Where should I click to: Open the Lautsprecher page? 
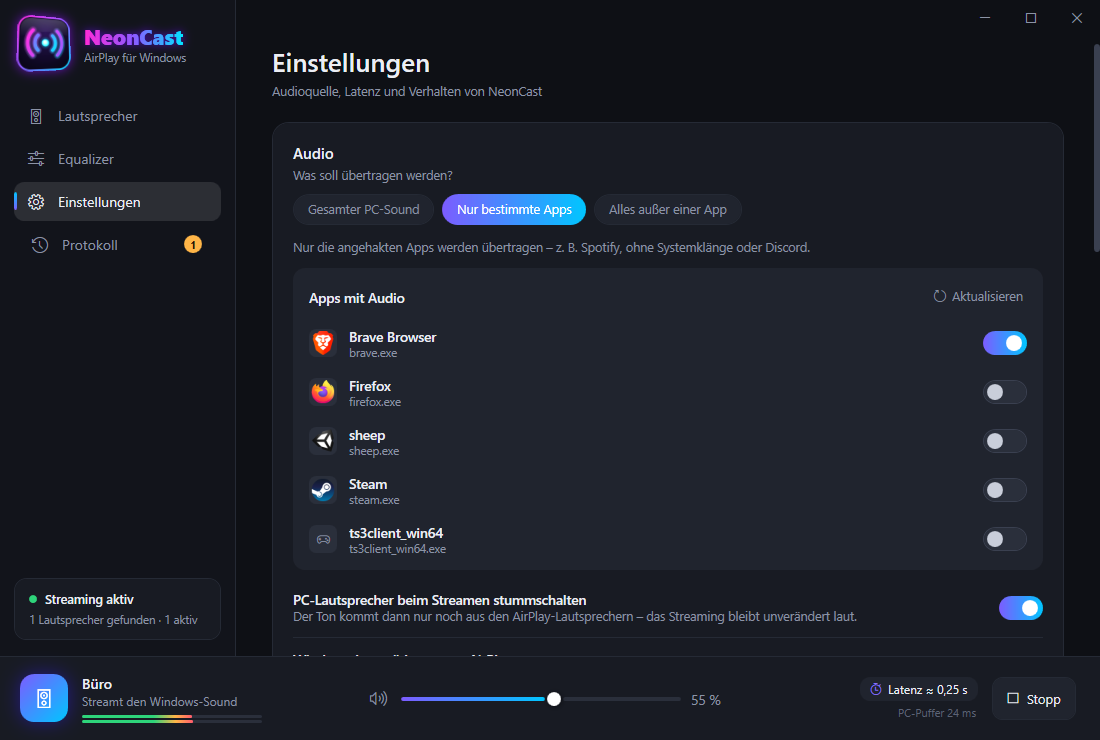(117, 116)
